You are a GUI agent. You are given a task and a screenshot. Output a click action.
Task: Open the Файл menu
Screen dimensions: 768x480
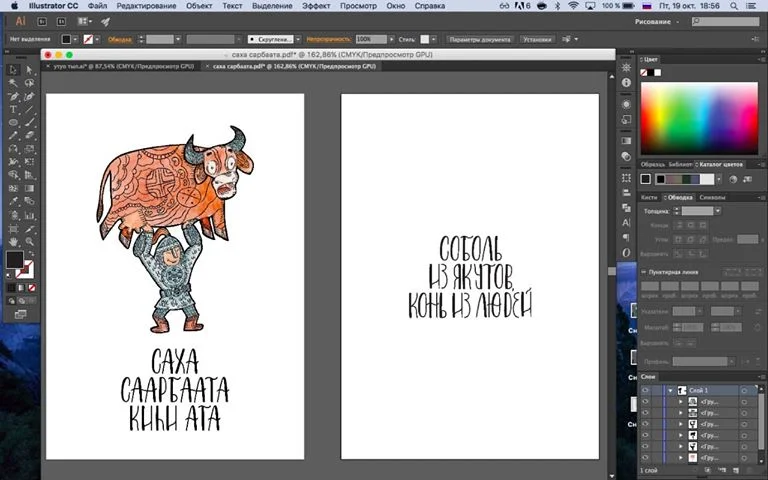click(x=97, y=6)
